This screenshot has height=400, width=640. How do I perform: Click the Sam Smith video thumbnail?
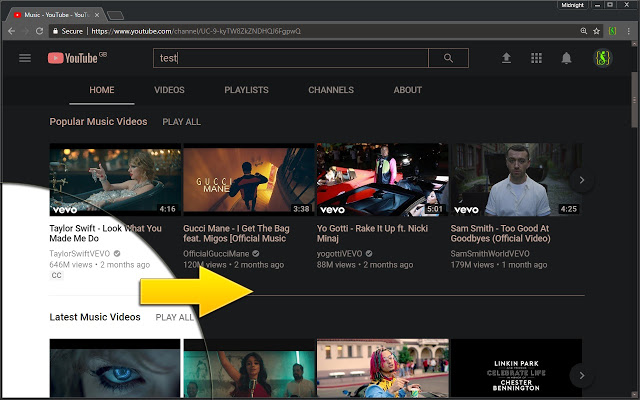pos(516,180)
